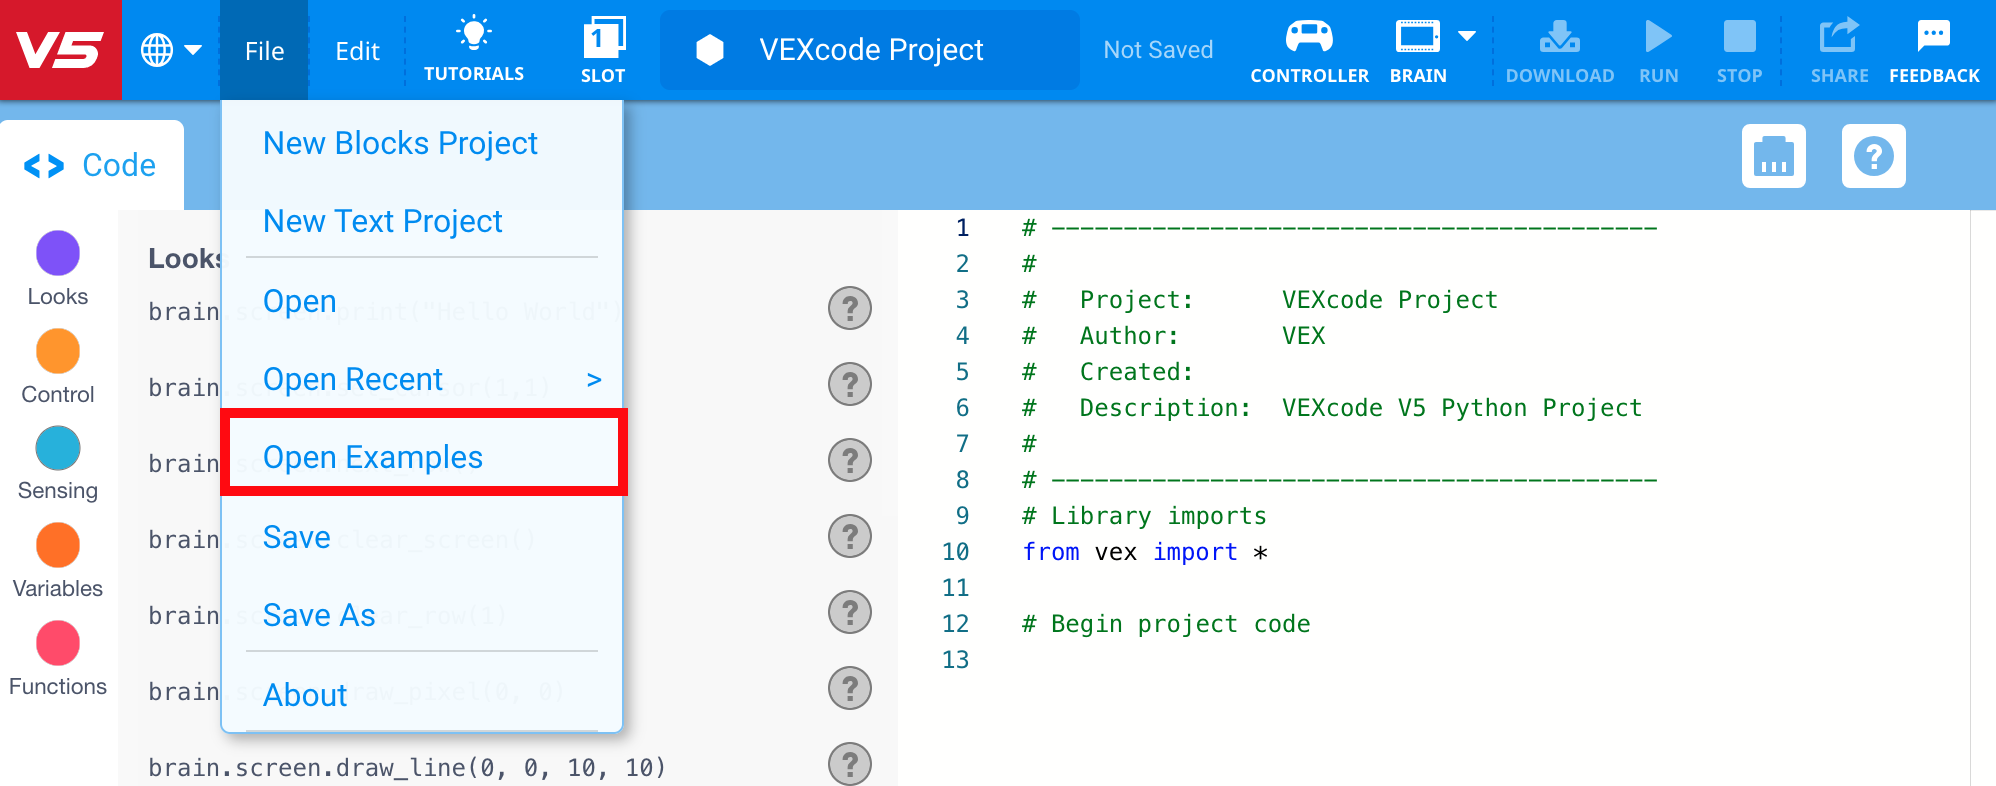
Task: Download the project to the brain
Action: [x=1559, y=49]
